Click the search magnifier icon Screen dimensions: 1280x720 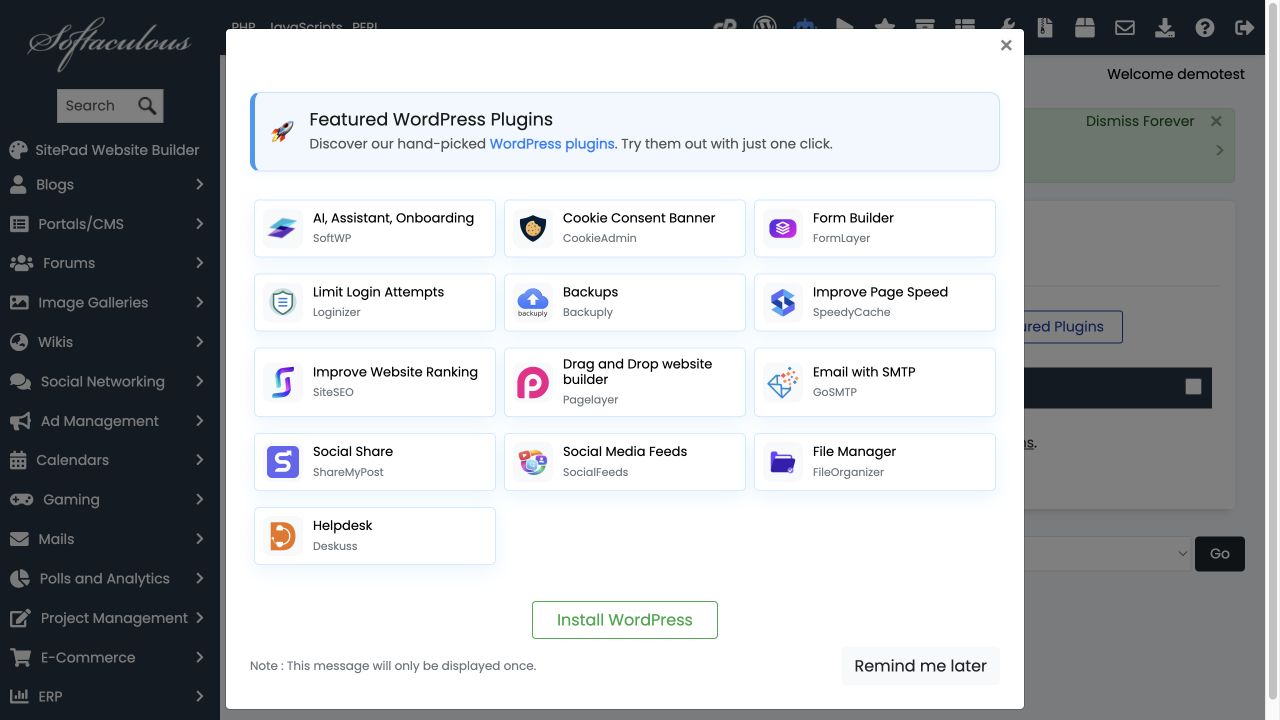click(x=147, y=105)
